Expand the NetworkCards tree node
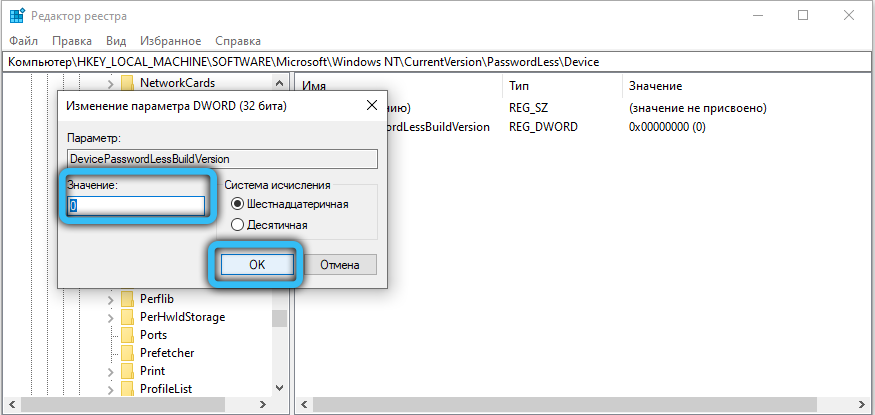The height and width of the screenshot is (415, 875). 111,82
